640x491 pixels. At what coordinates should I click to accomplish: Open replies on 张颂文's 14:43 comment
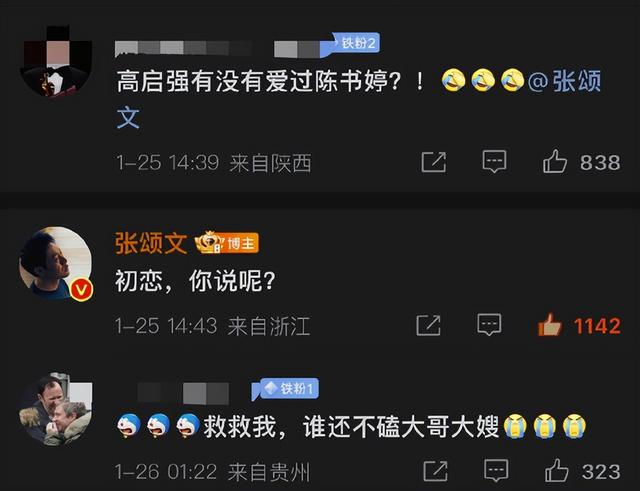489,324
